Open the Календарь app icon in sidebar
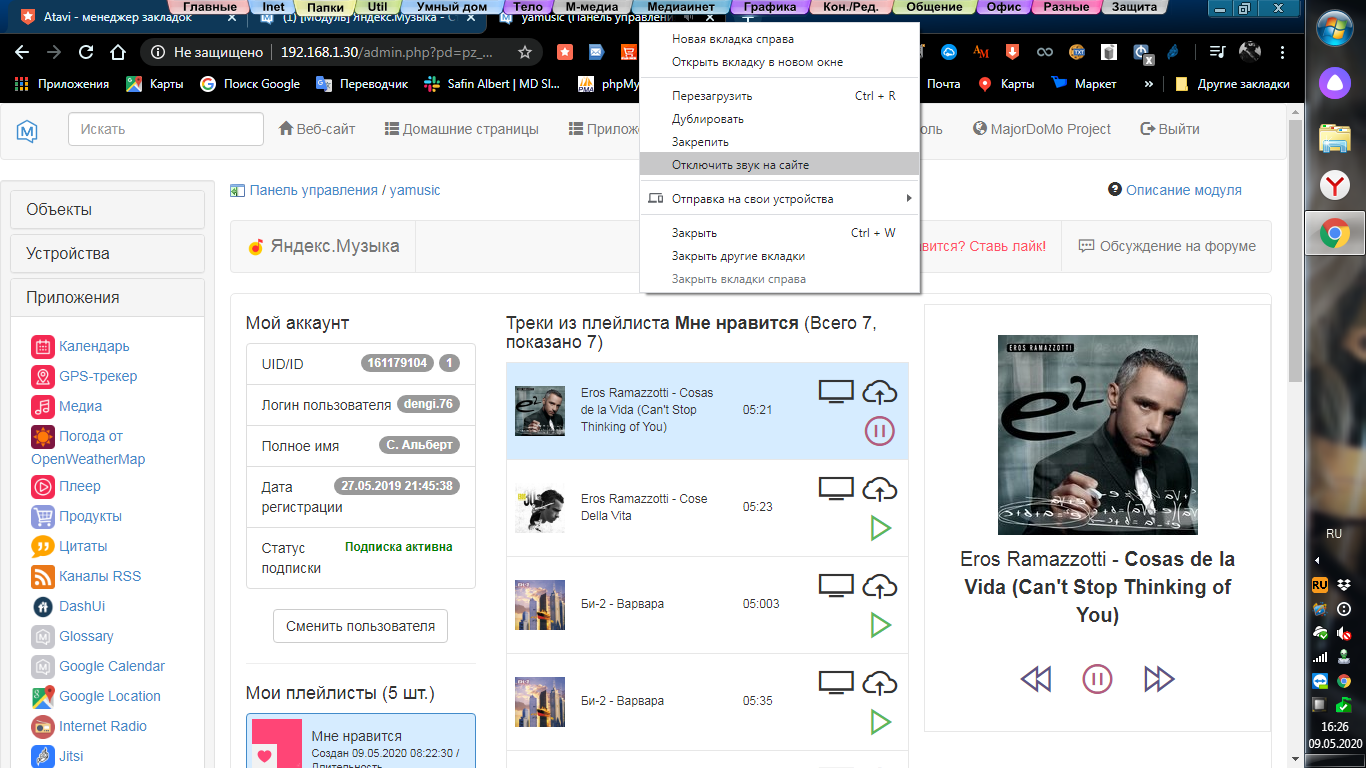Image resolution: width=1366 pixels, height=768 pixels. (42, 347)
